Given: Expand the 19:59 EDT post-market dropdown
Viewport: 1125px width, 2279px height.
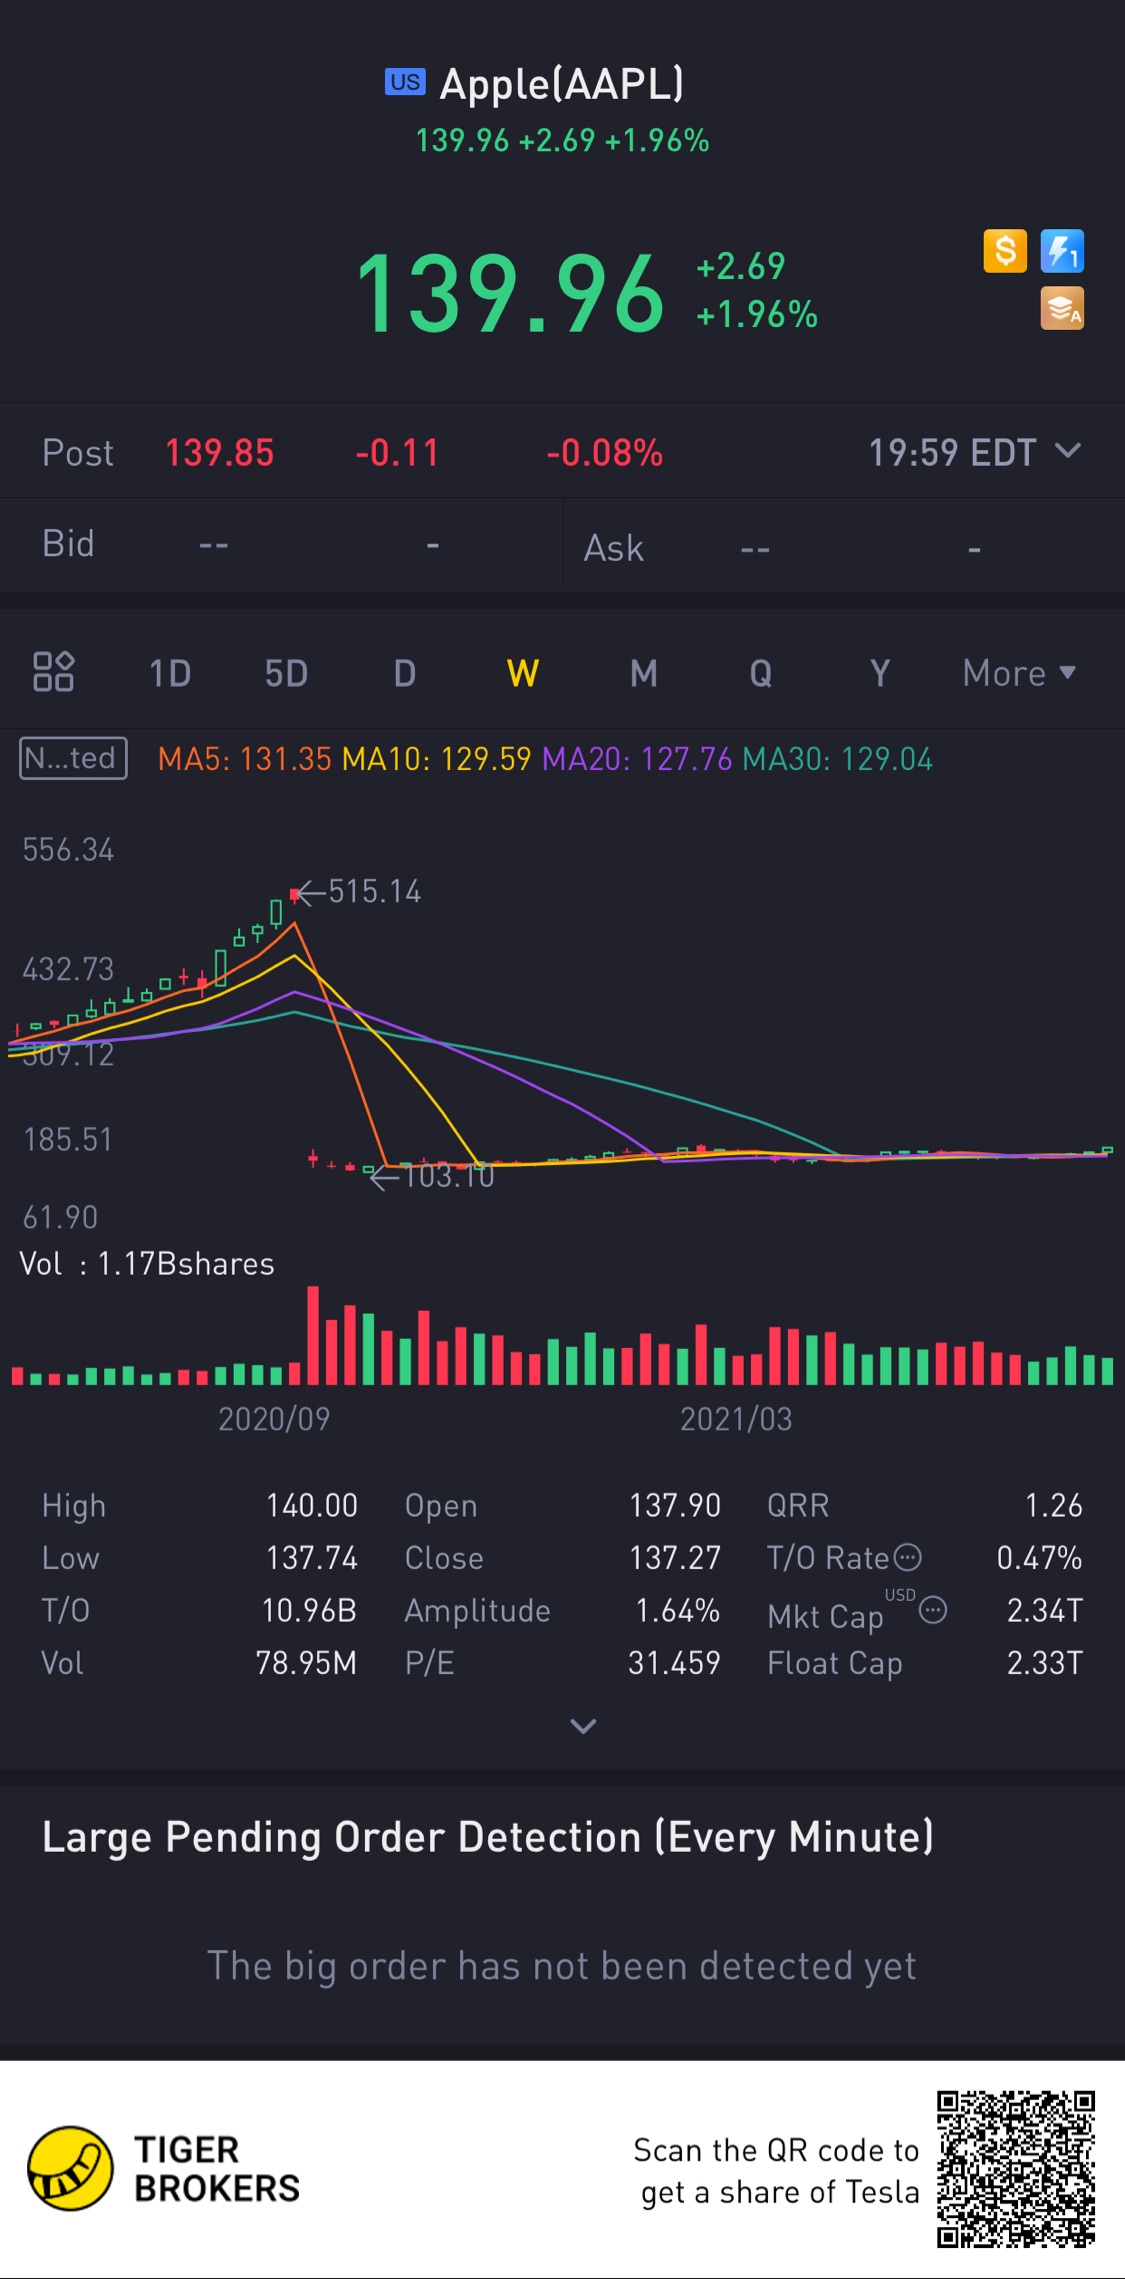Looking at the screenshot, I should click(975, 452).
